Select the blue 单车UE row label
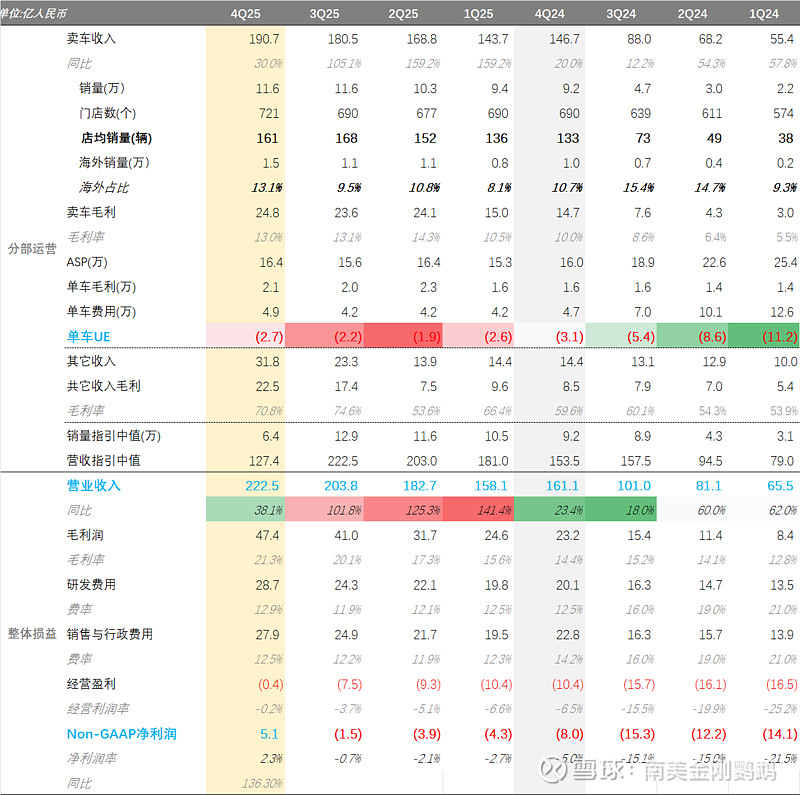 tap(89, 336)
